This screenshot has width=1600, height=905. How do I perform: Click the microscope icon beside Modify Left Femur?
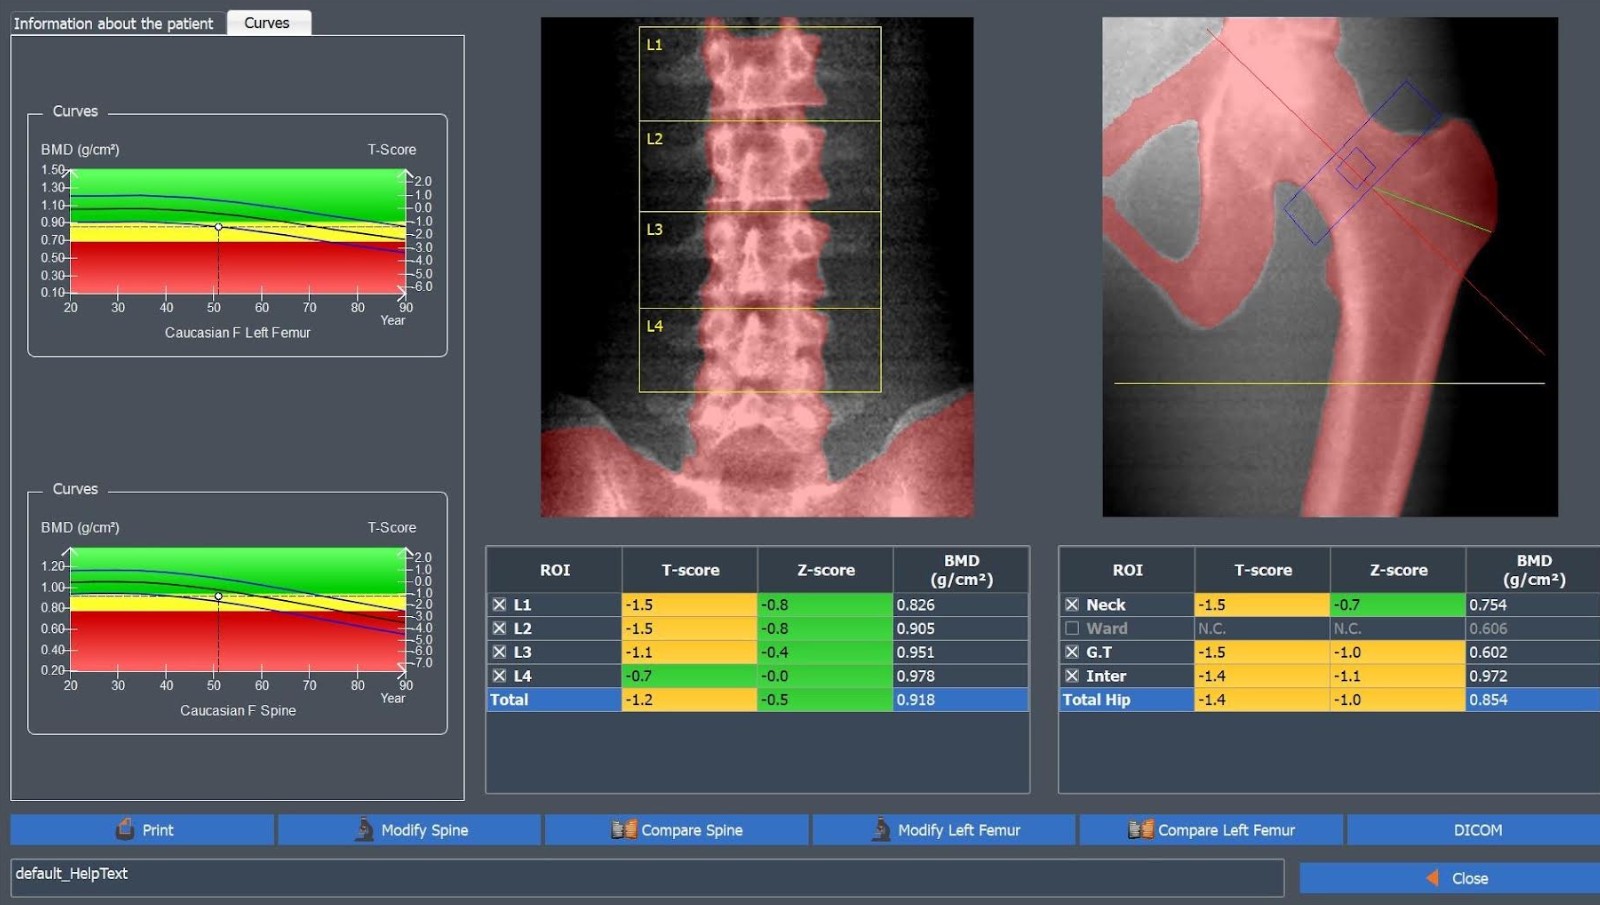click(881, 829)
